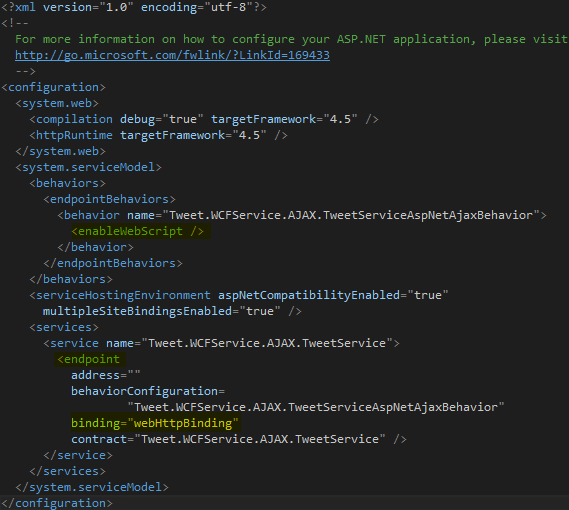Image resolution: width=569 pixels, height=510 pixels.
Task: Select the highlighted endpoint tag
Action: click(x=89, y=359)
